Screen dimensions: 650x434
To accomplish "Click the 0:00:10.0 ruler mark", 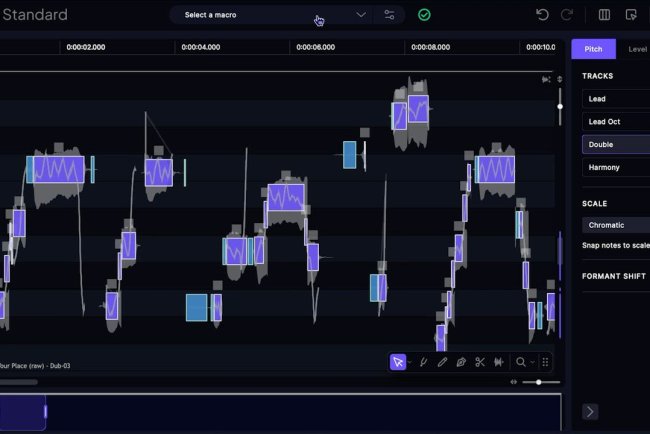I will pos(541,47).
